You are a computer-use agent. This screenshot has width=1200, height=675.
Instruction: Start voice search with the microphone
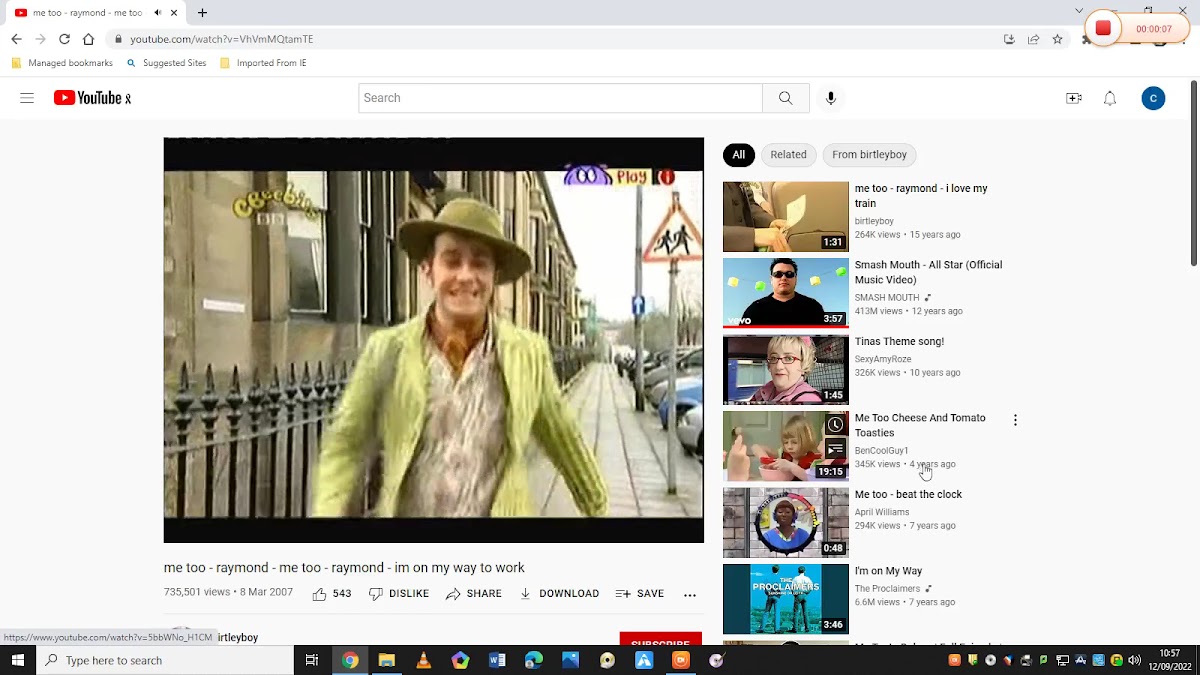(830, 98)
